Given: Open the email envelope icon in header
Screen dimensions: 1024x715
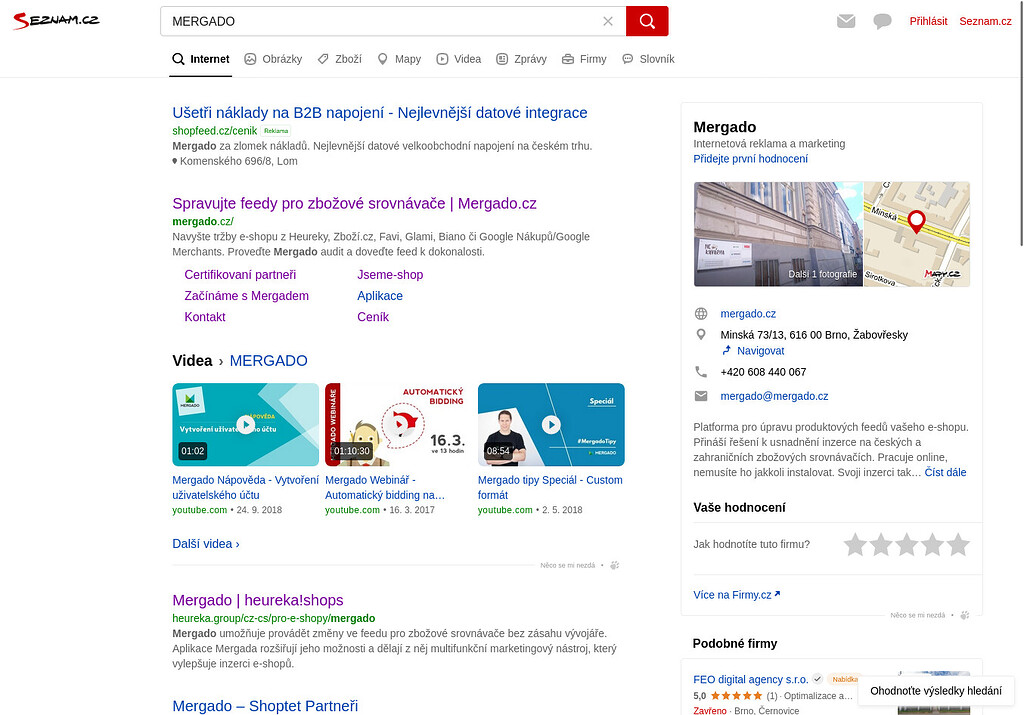Looking at the screenshot, I should pos(846,21).
